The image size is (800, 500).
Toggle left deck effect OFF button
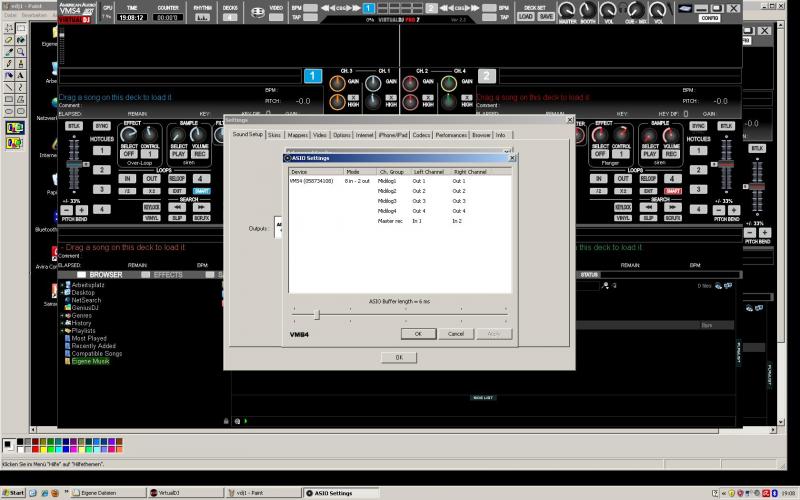coord(129,154)
